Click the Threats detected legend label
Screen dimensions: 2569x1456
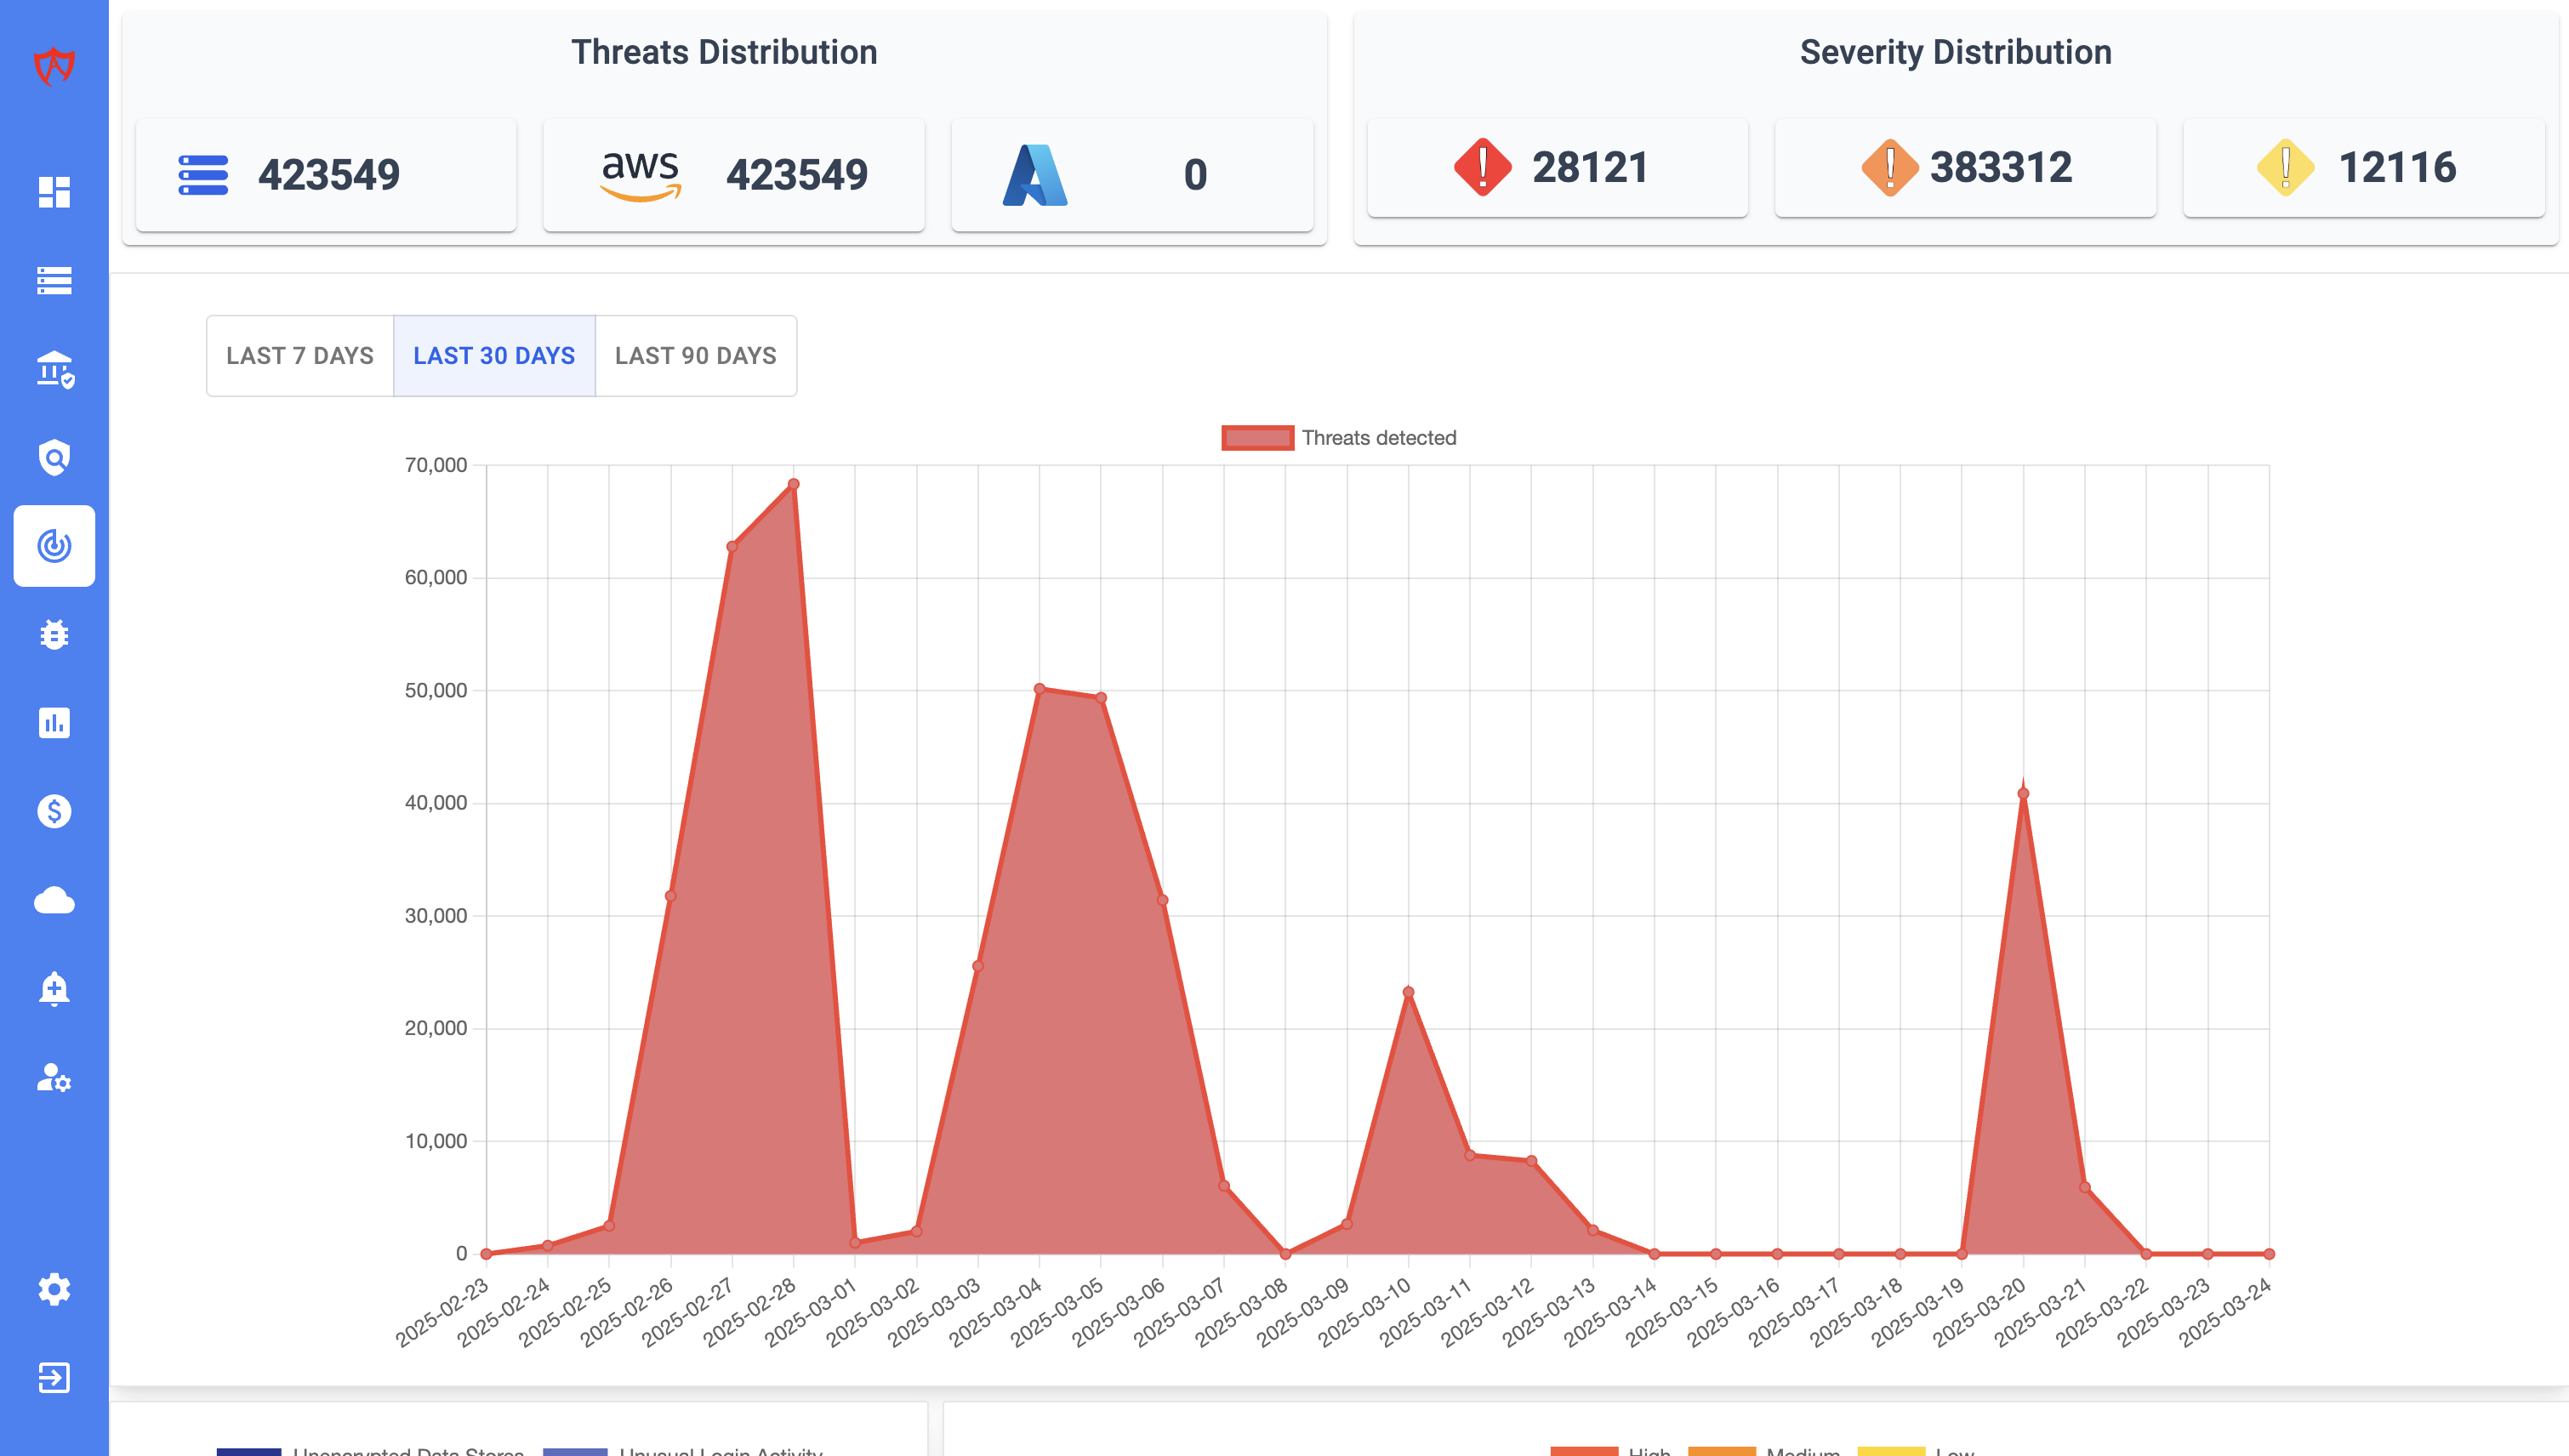click(1378, 438)
